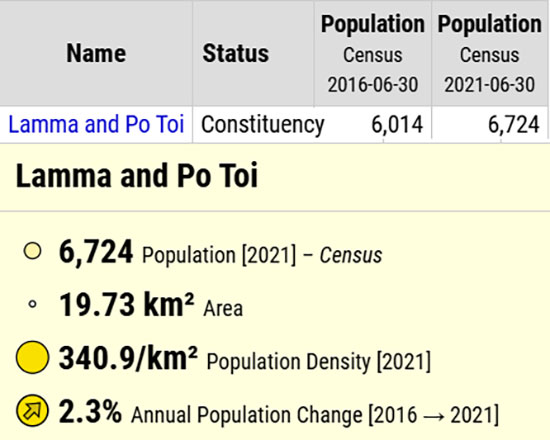550x440 pixels.
Task: Sort by Population Census 2016-06-30 header
Action: pyautogui.click(x=373, y=53)
